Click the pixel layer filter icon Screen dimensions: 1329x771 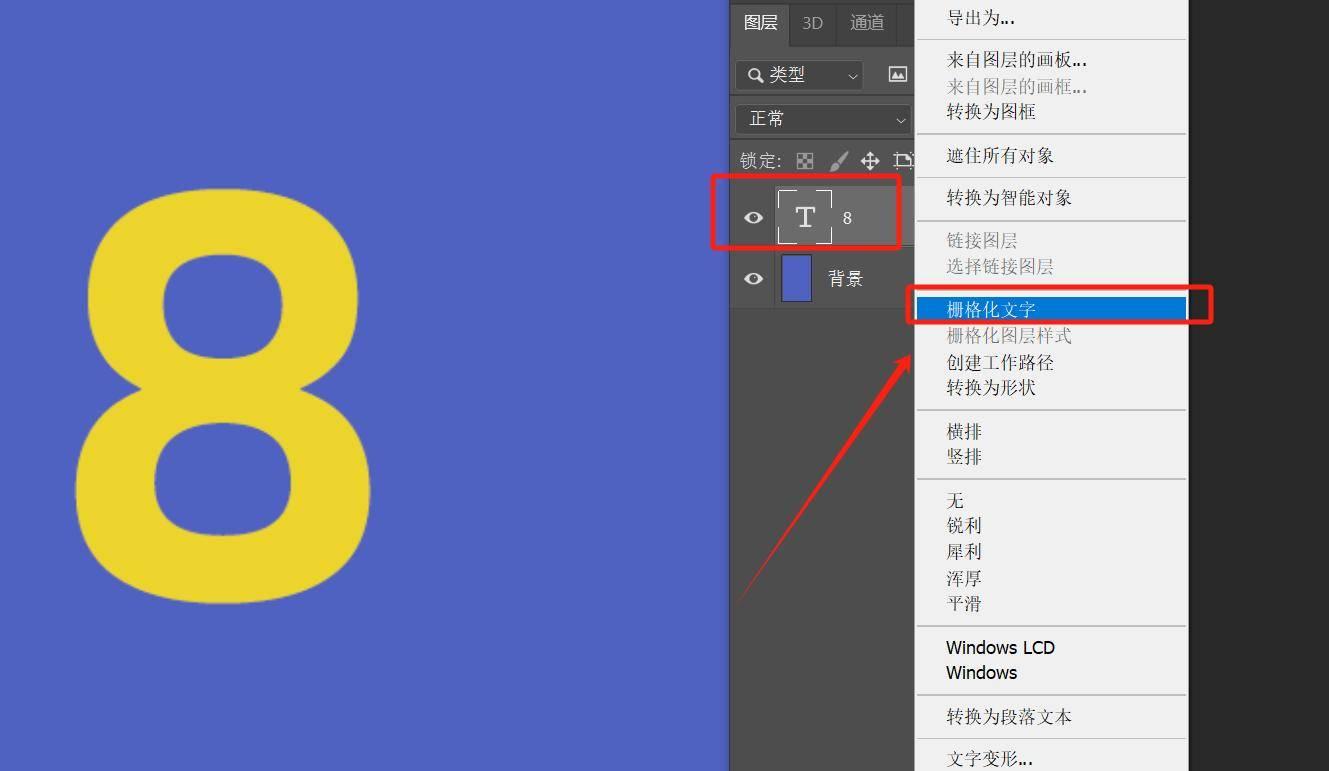point(898,75)
